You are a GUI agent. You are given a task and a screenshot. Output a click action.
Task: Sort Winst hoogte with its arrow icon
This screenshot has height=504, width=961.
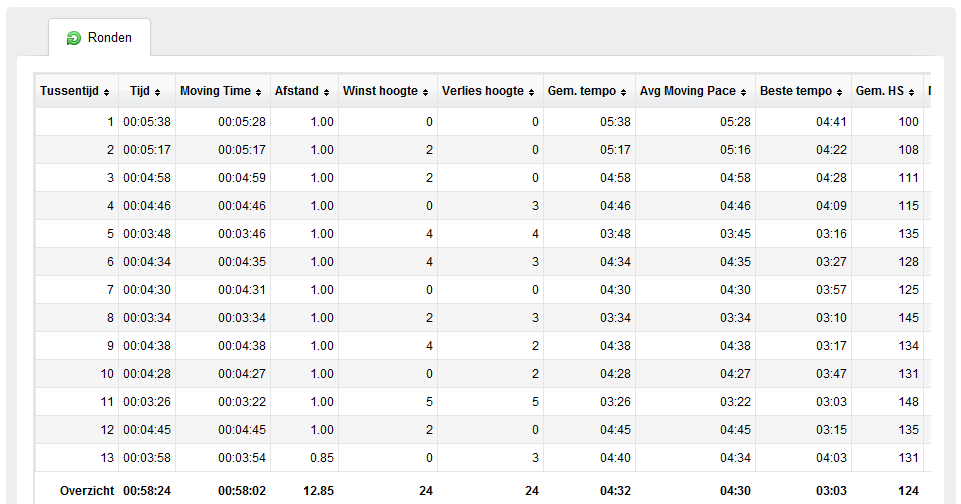click(x=425, y=92)
